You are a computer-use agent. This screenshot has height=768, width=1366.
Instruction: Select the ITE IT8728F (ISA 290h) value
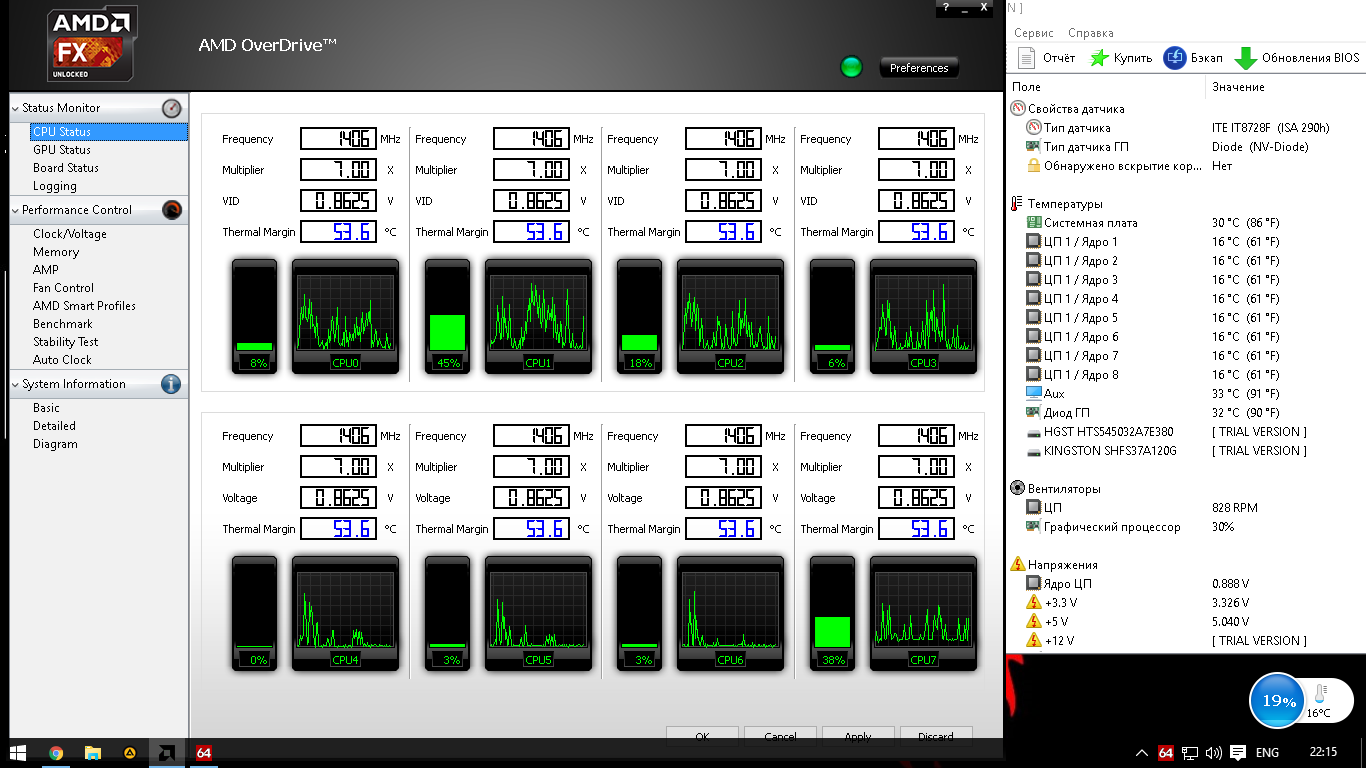tap(1271, 128)
